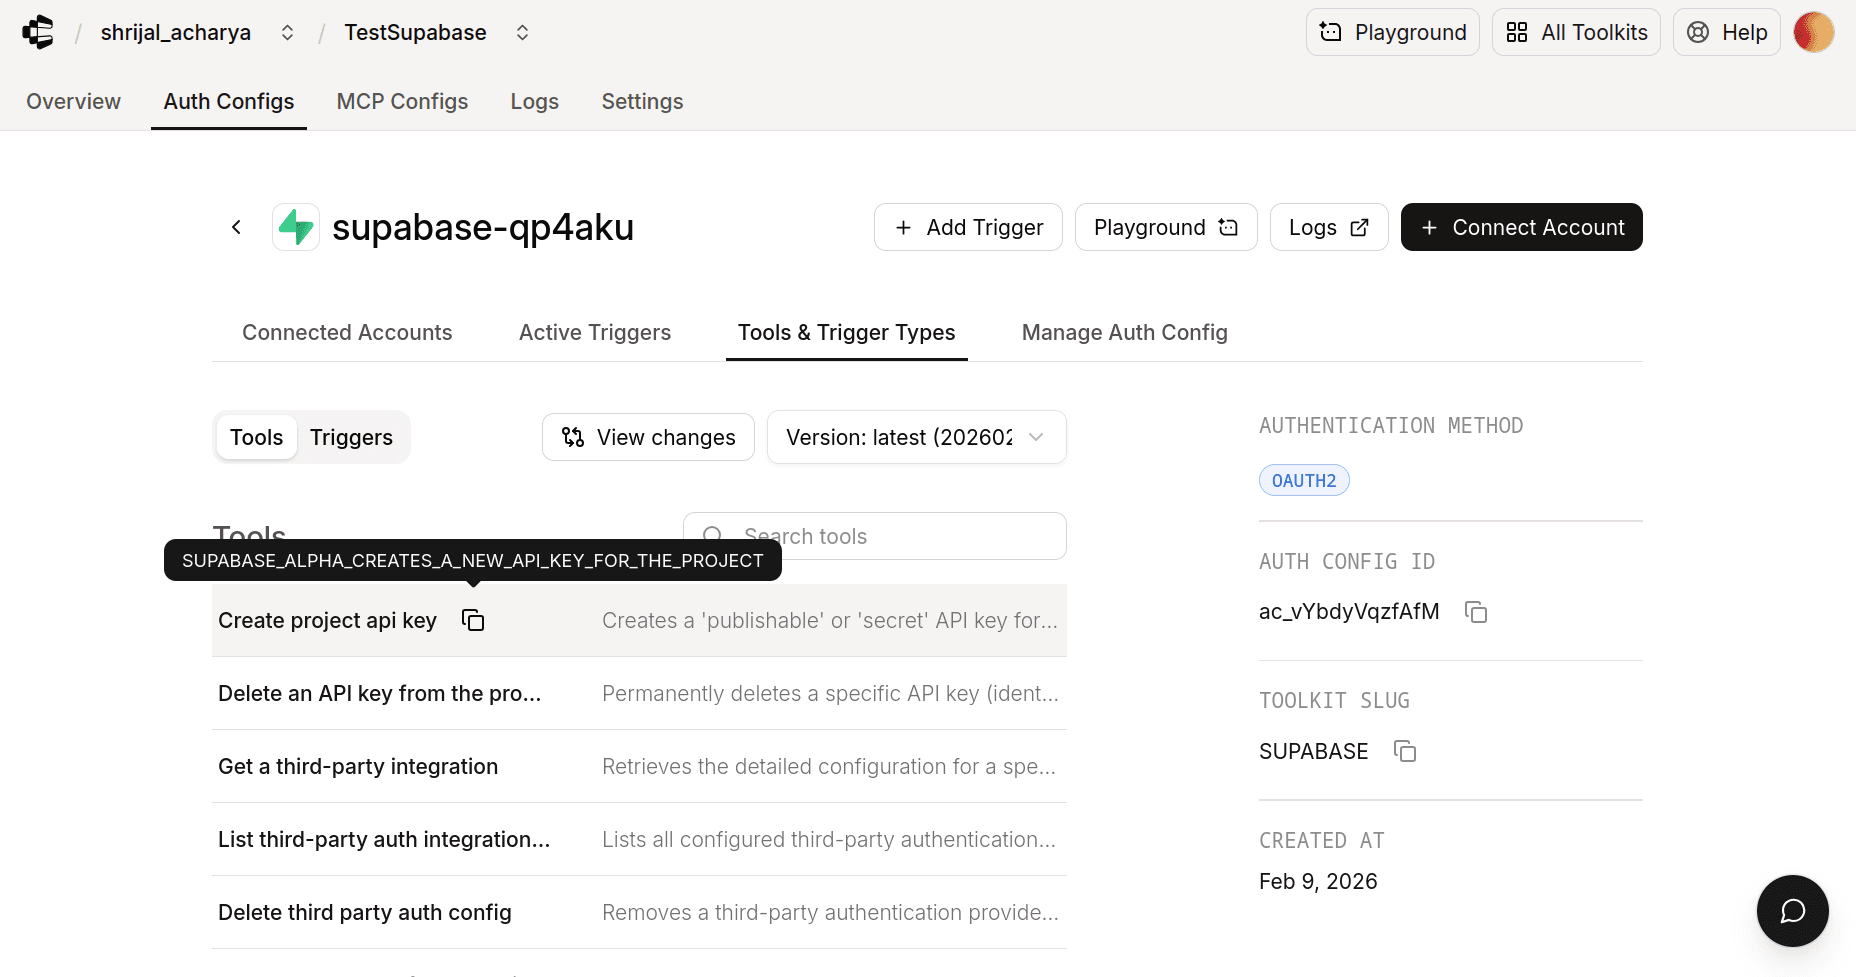The width and height of the screenshot is (1856, 977).
Task: Switch to the MCP Configs tab
Action: (402, 101)
